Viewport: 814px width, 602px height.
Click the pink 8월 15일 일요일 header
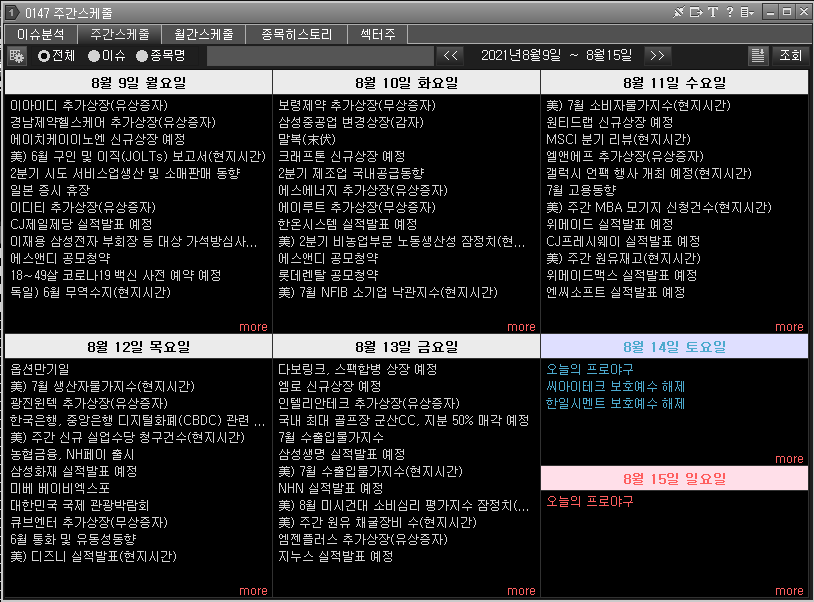coord(674,478)
